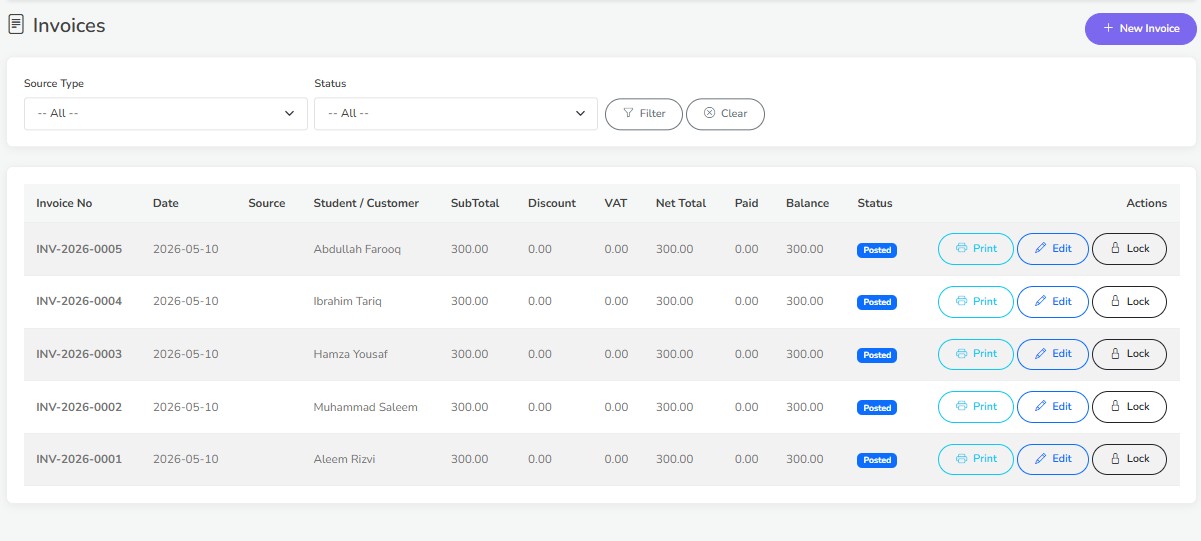Select invoice number INV-2026-0005

(x=79, y=249)
